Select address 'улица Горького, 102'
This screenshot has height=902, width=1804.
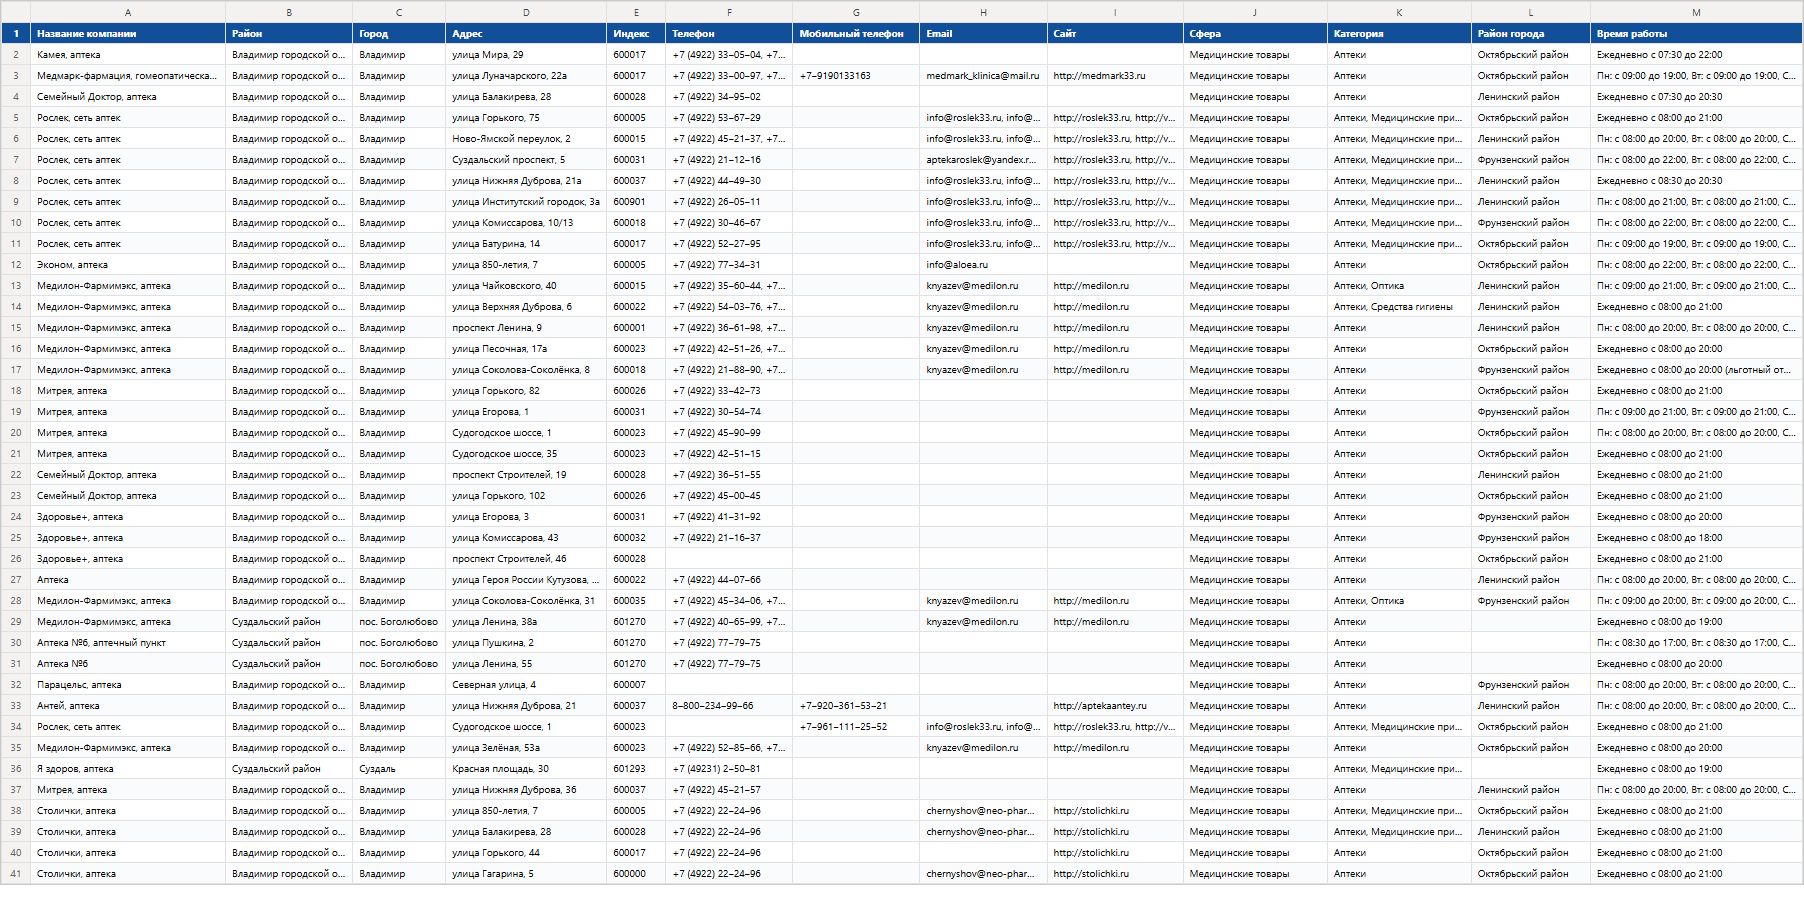click(x=526, y=496)
